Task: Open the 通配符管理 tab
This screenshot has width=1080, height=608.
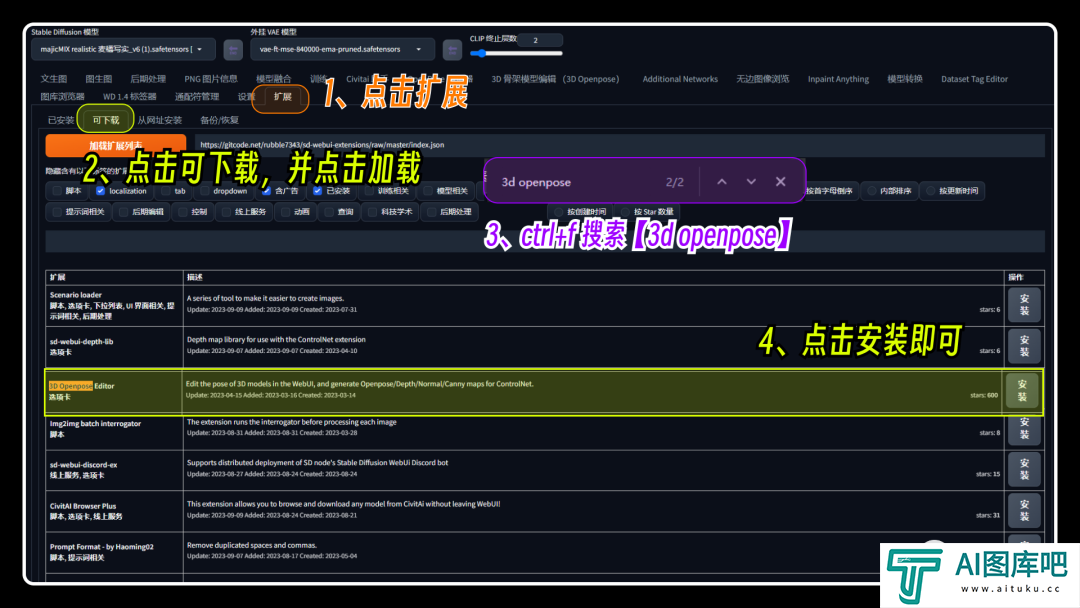Action: point(197,97)
